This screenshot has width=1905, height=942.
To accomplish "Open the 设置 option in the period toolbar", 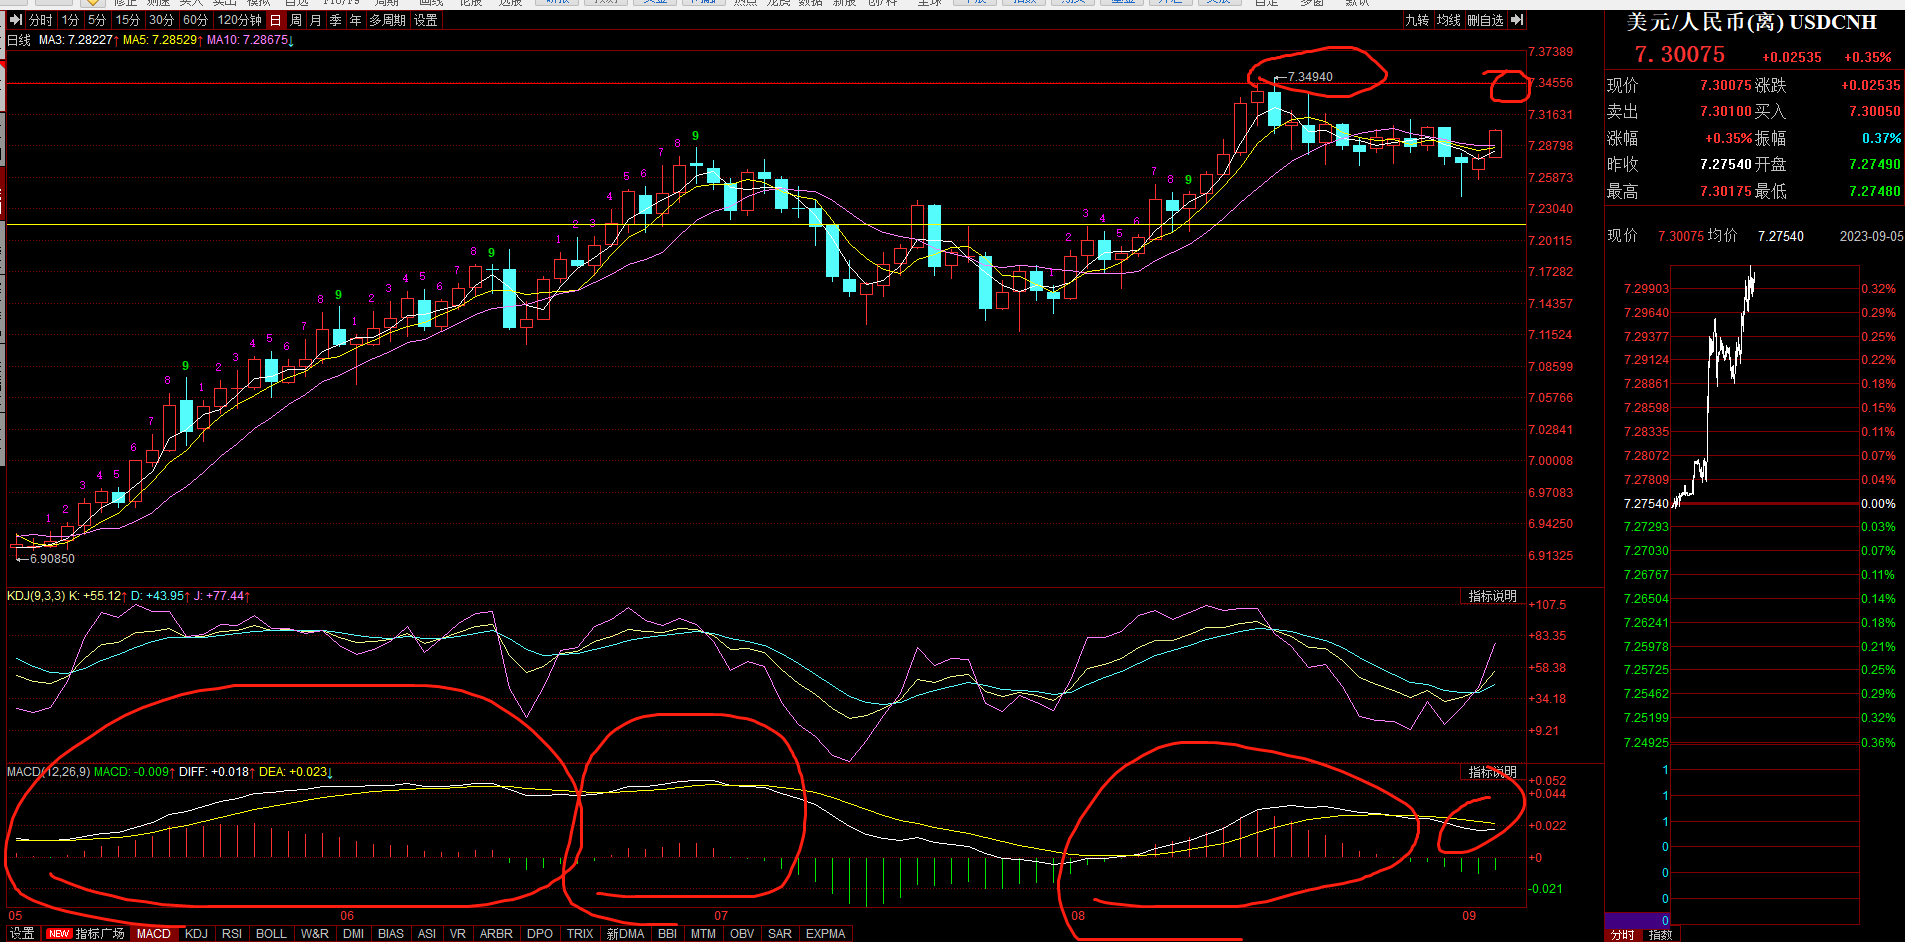I will pos(426,20).
